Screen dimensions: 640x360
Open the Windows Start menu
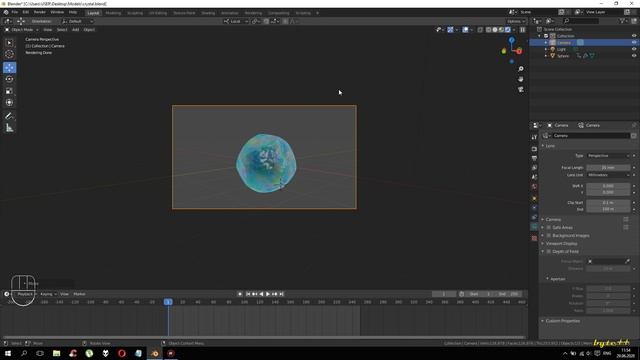pyautogui.click(x=8, y=353)
